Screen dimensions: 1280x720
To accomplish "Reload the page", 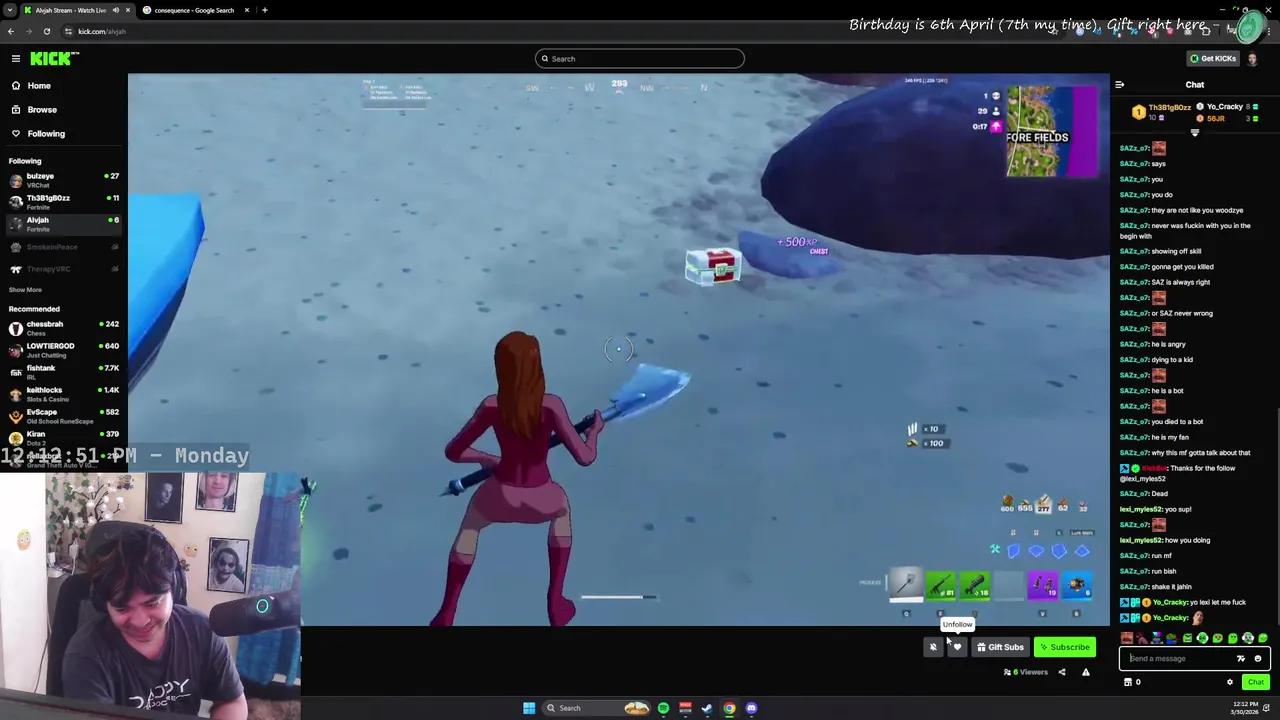I will point(46,32).
